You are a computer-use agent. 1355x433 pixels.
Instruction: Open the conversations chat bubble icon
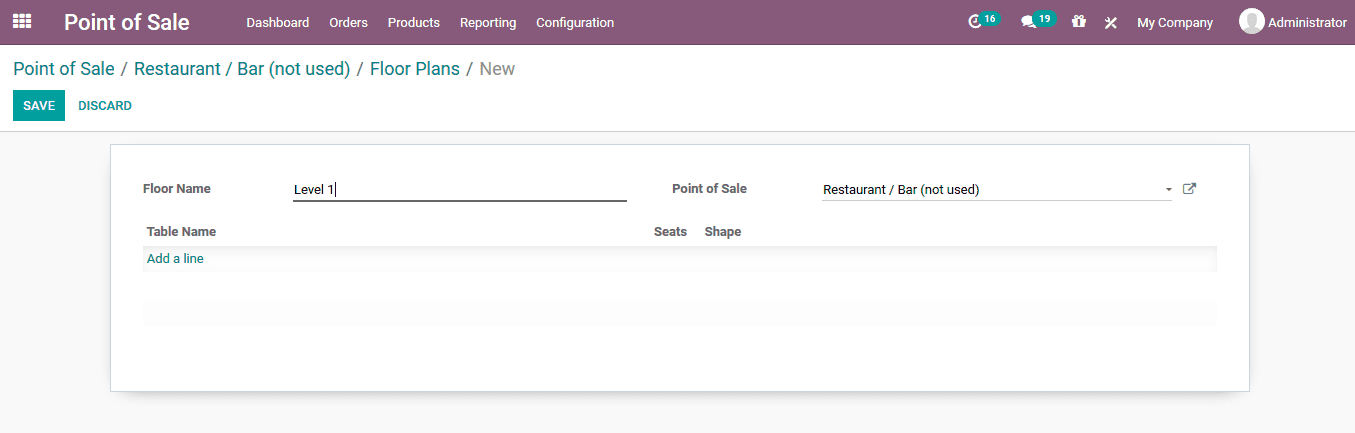pos(1028,22)
